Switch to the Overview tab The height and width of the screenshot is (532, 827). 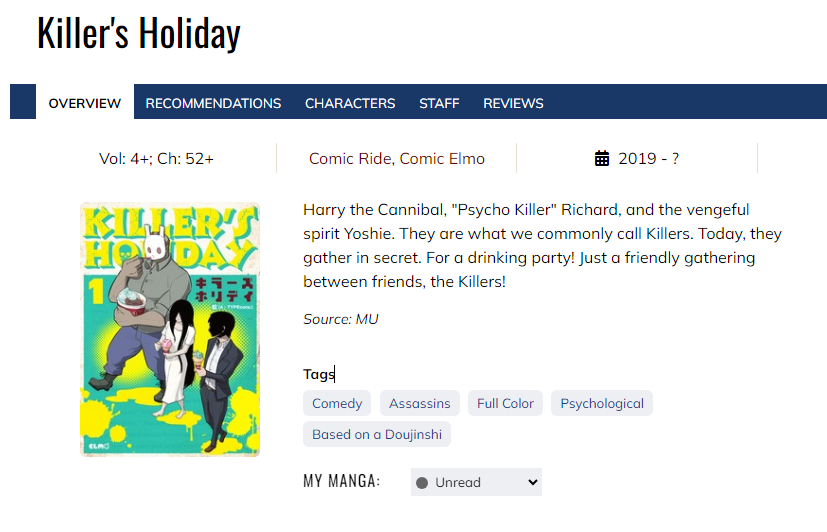pos(85,103)
